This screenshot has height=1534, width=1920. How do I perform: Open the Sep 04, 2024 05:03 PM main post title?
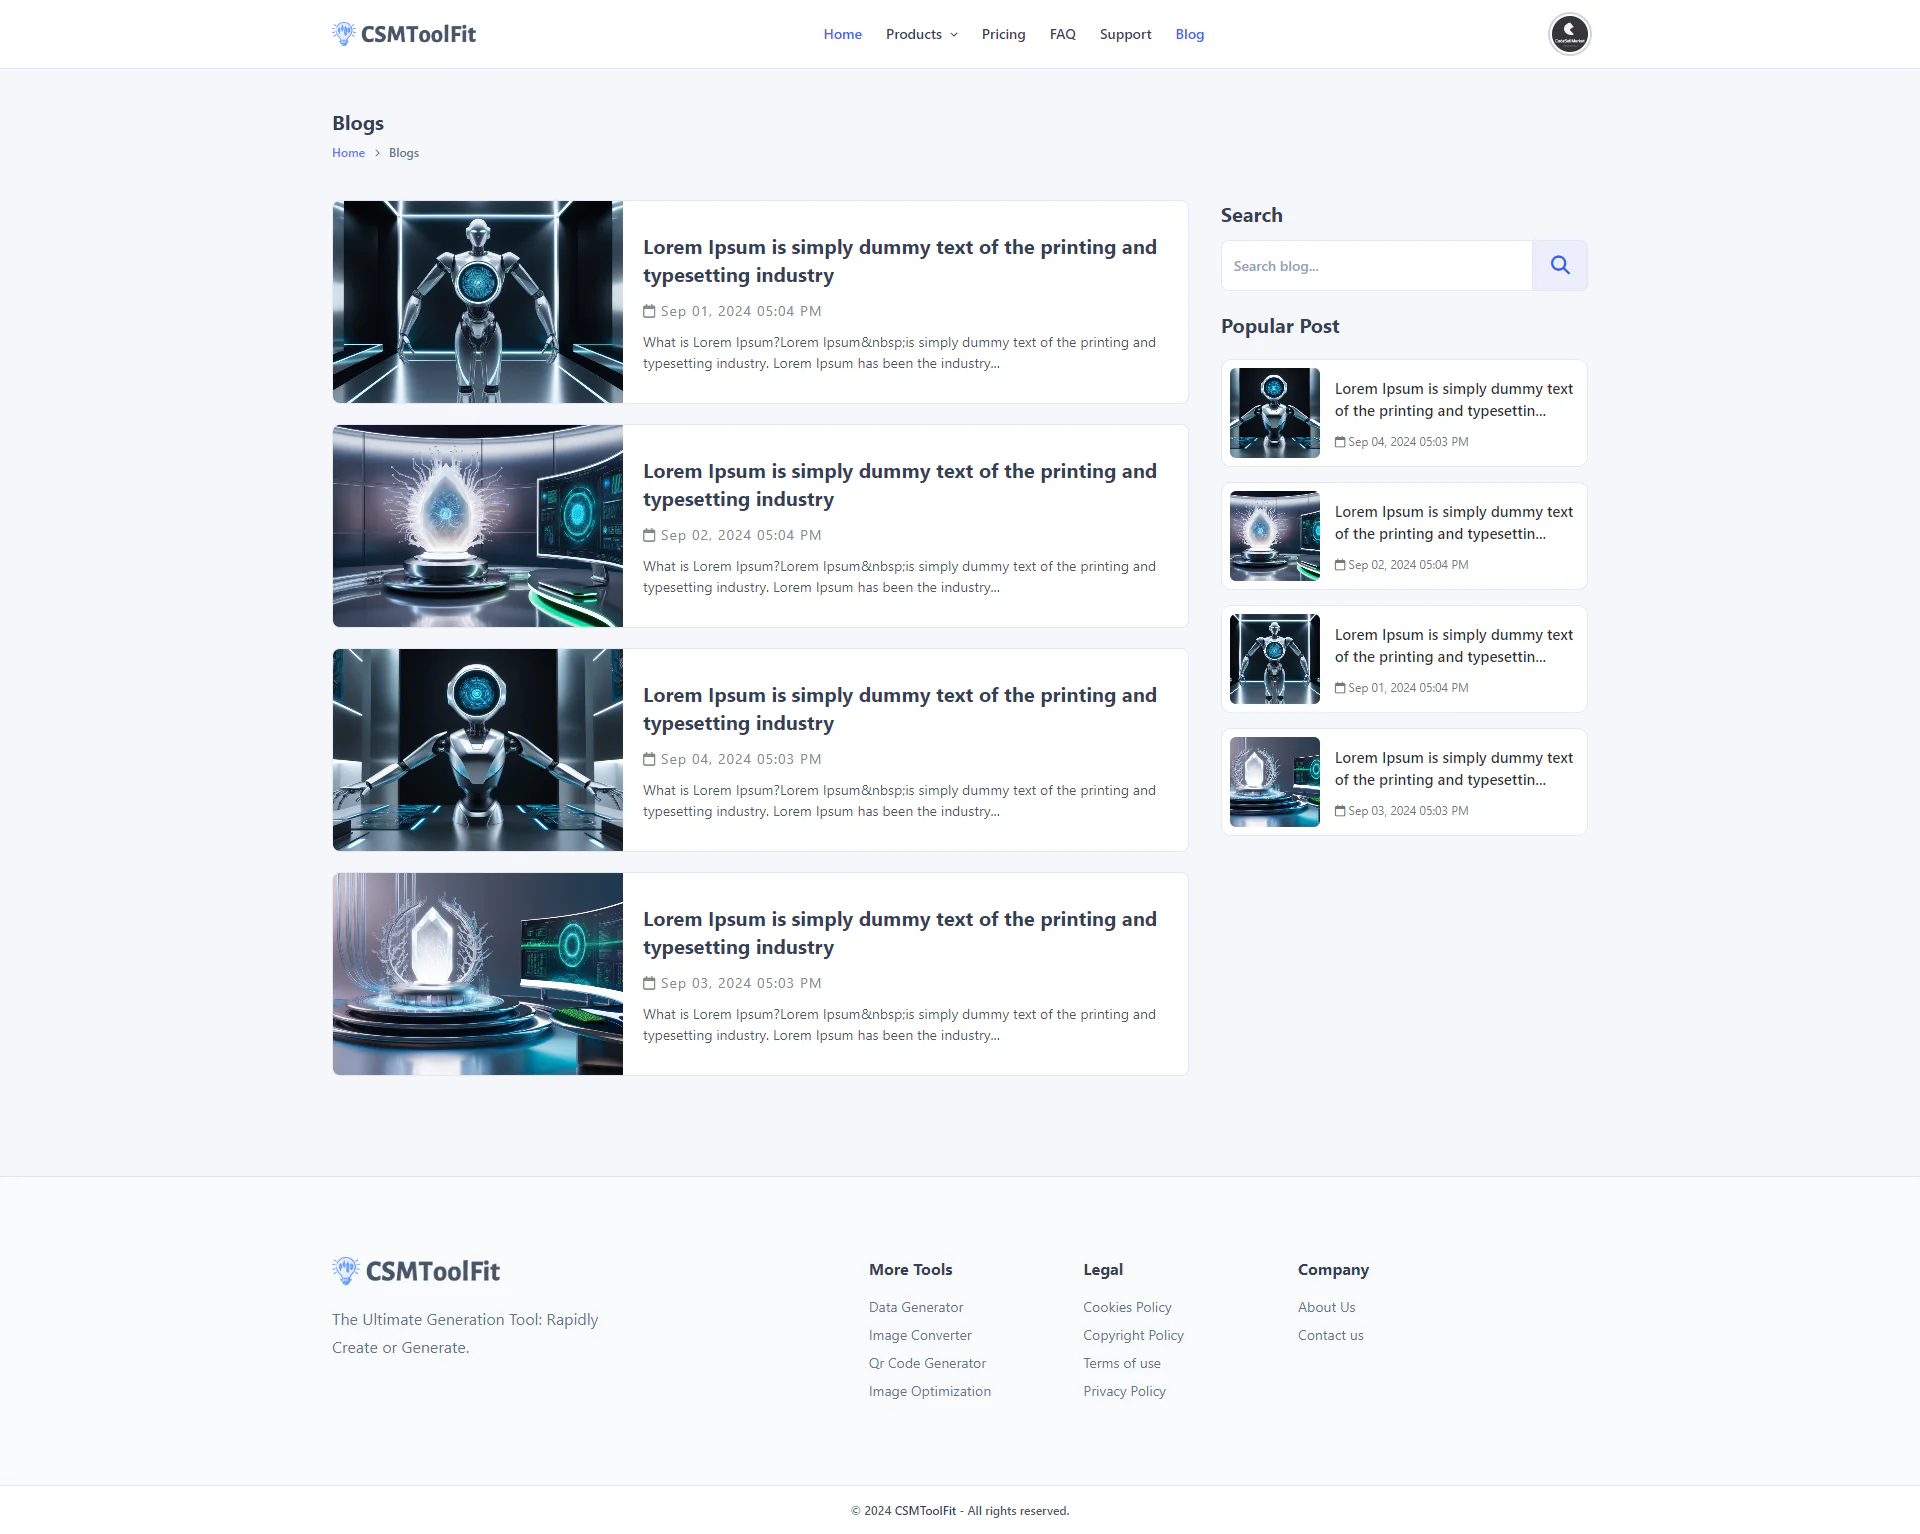[x=900, y=709]
